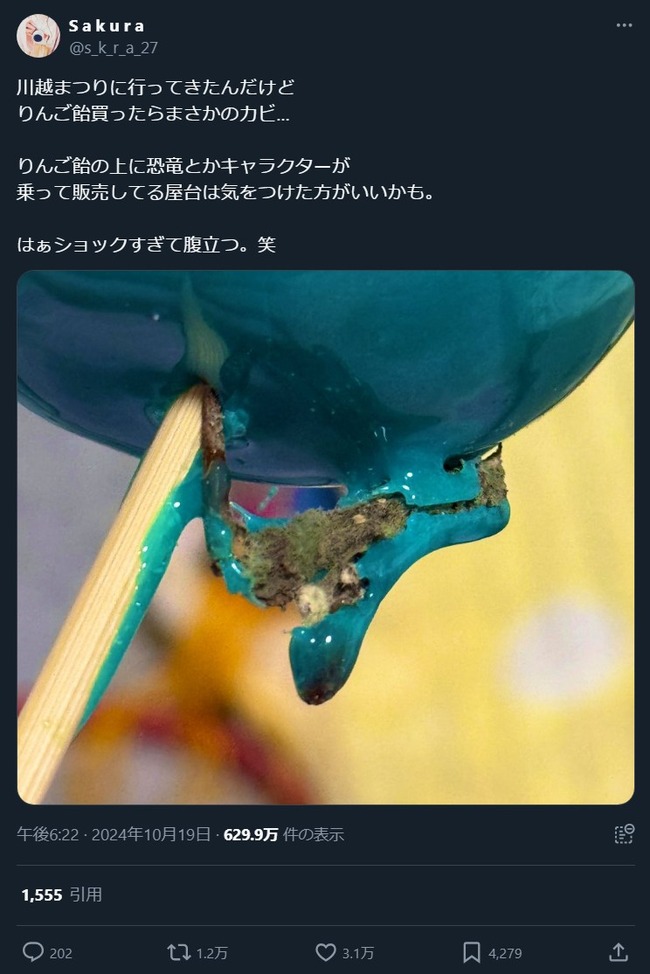
Task: Open the Sakura display name link
Action: pos(107,25)
